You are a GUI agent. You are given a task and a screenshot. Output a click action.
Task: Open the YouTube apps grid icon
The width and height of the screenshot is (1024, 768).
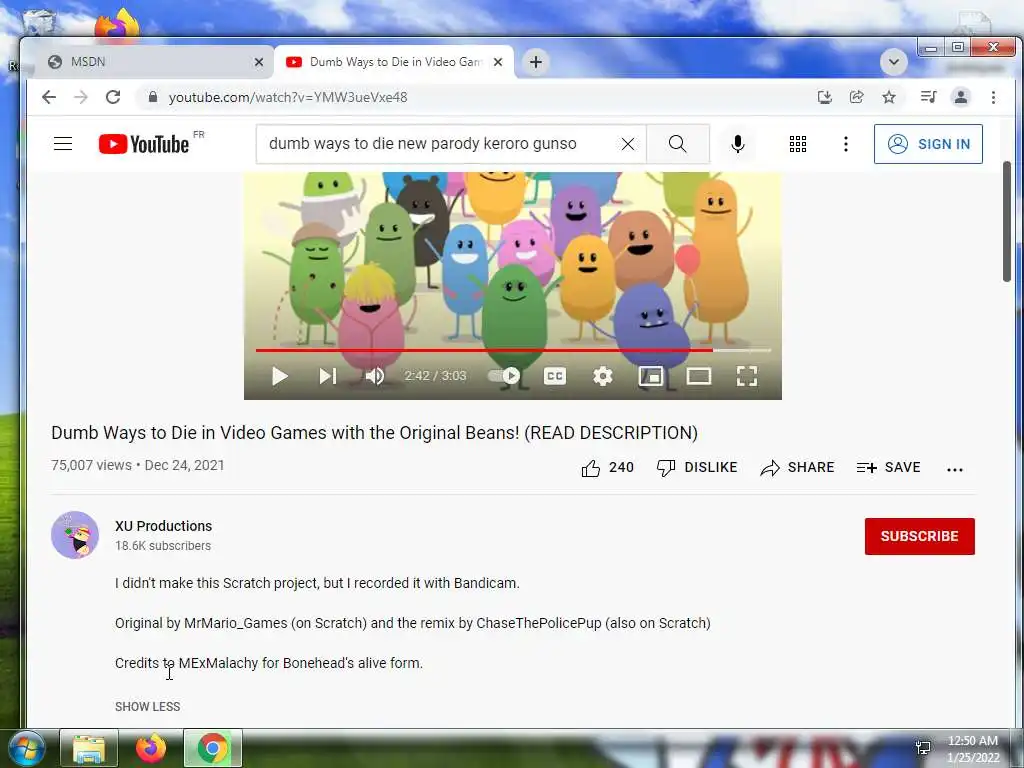tap(797, 144)
